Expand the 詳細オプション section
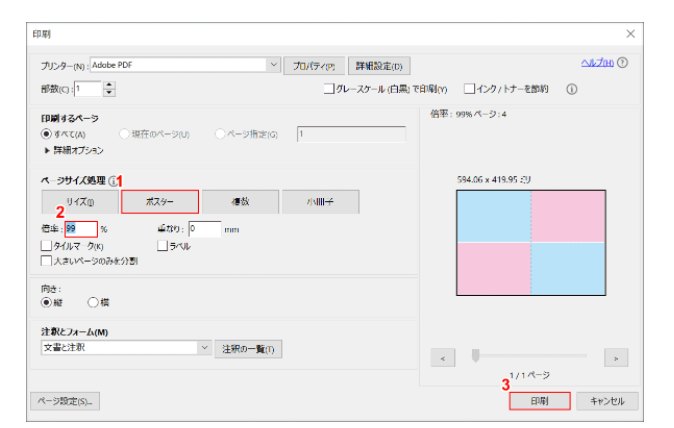 (45, 149)
